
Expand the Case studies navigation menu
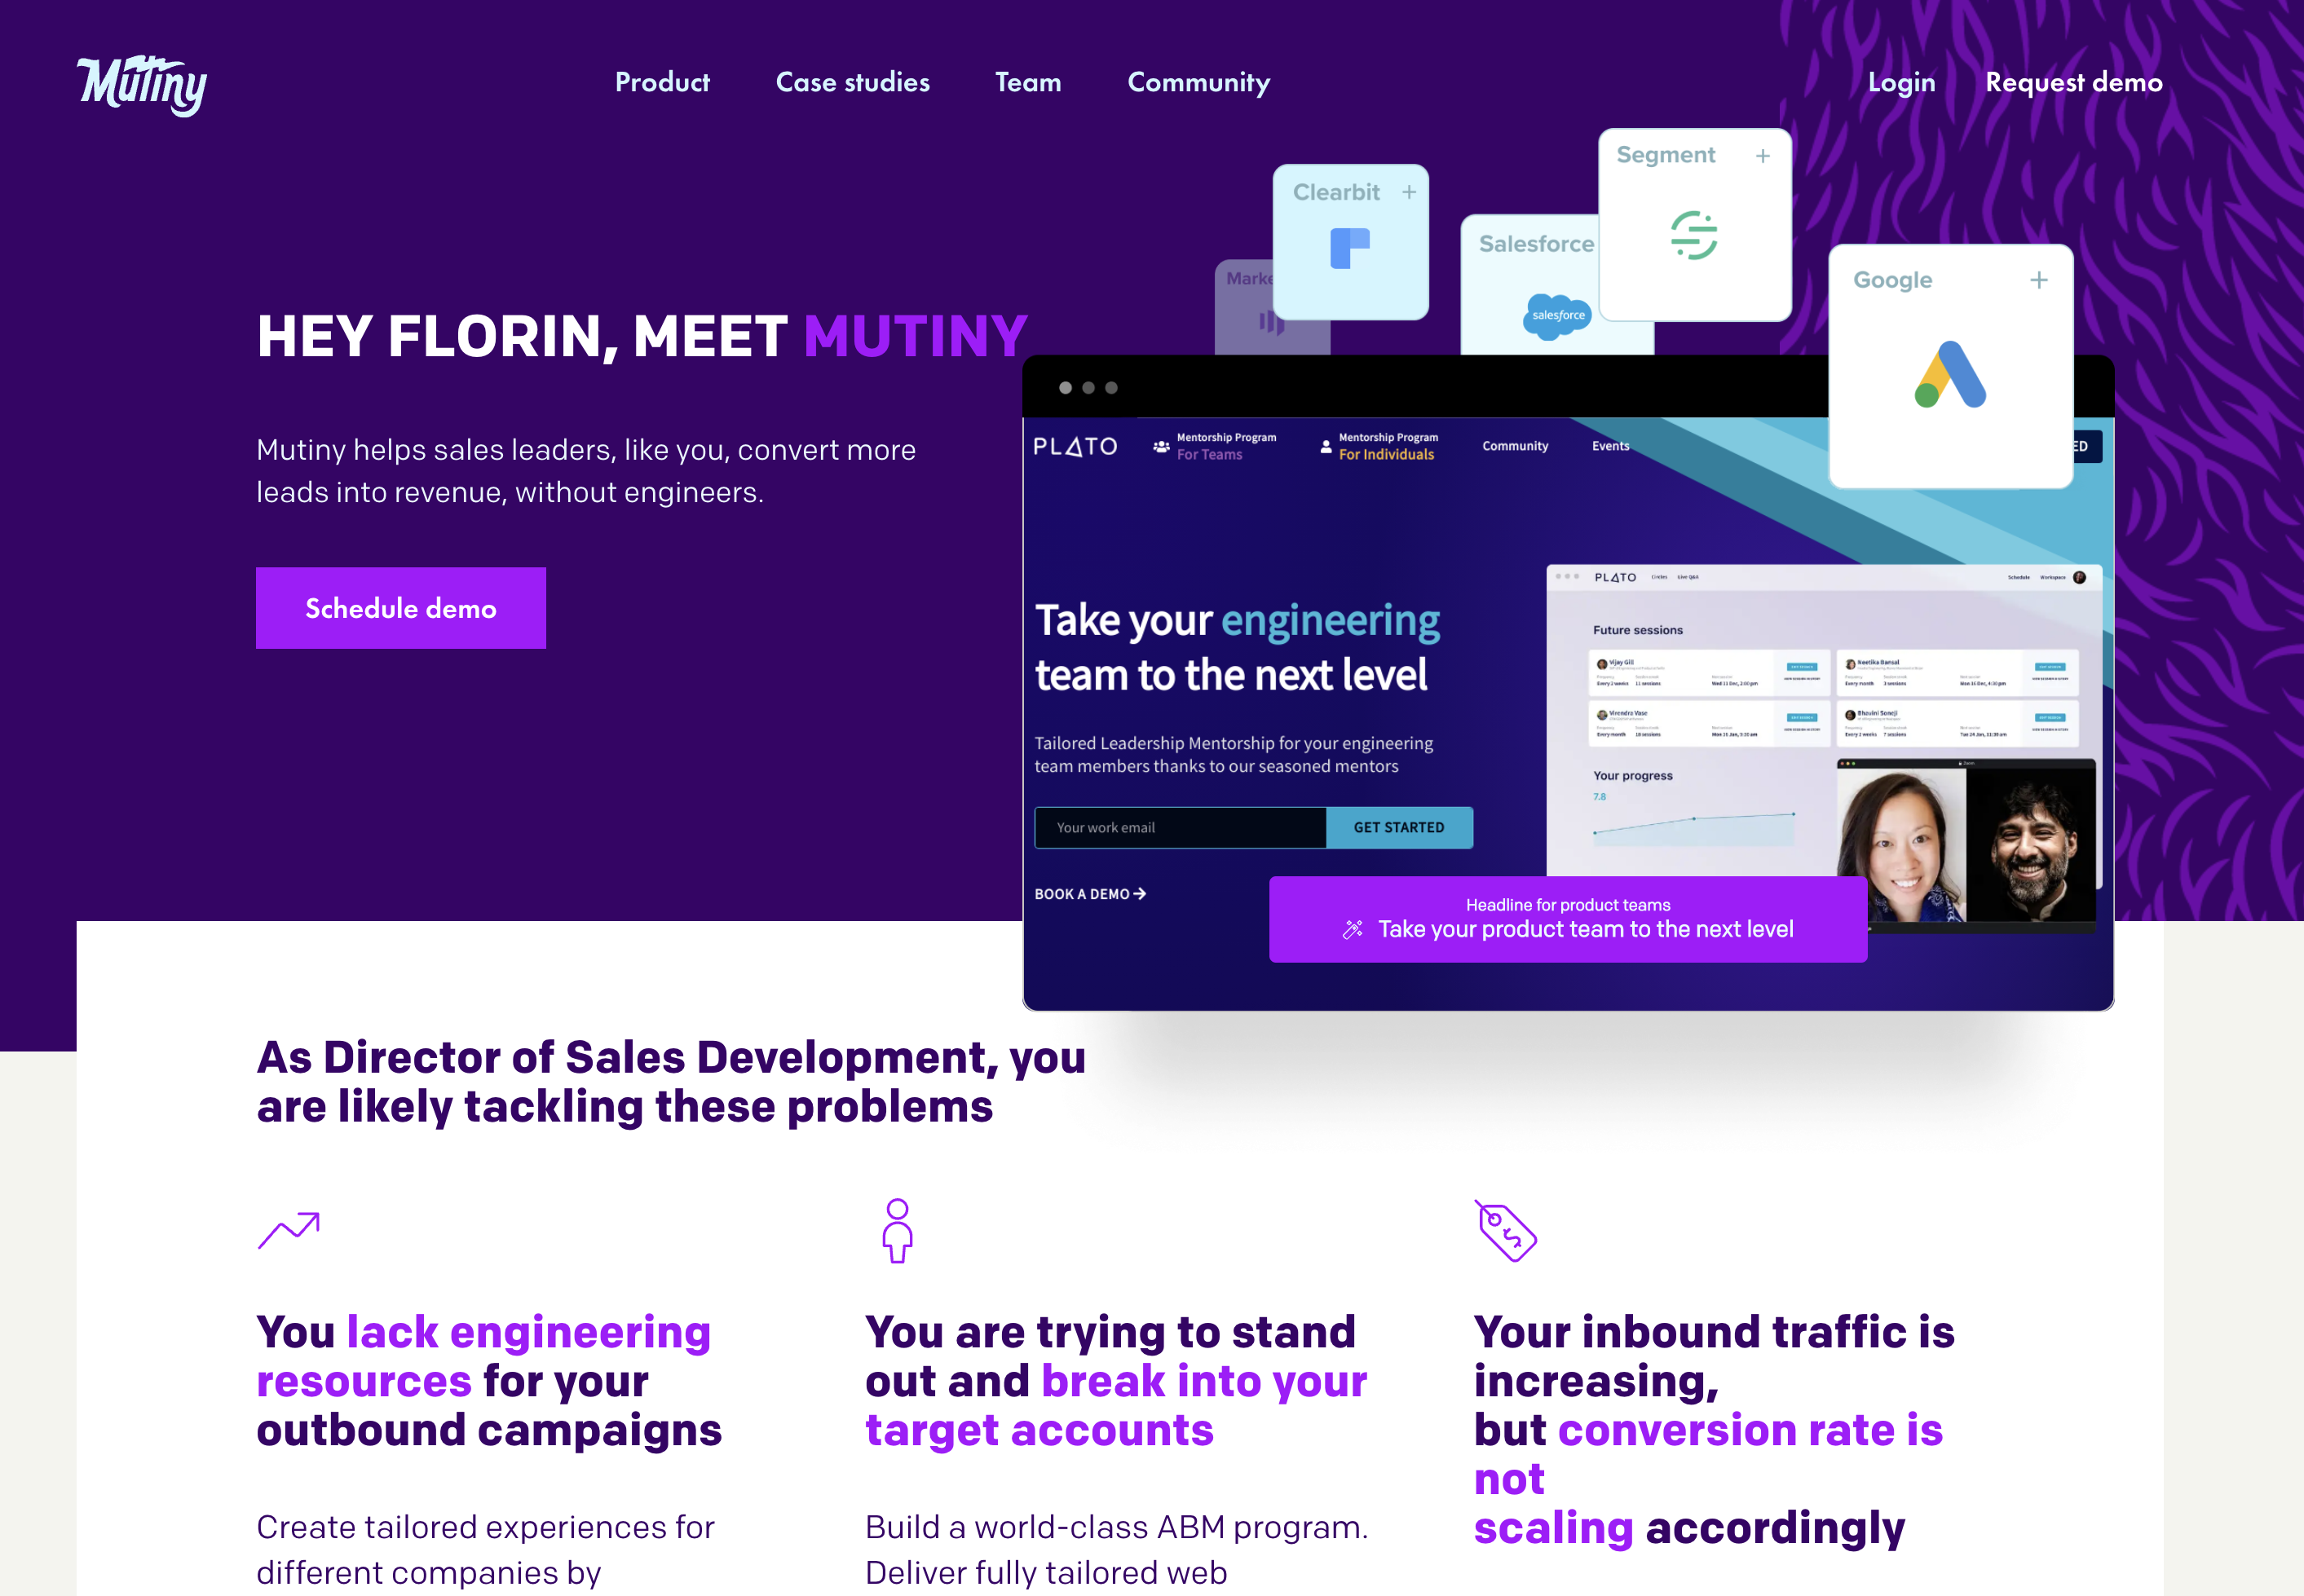point(853,82)
